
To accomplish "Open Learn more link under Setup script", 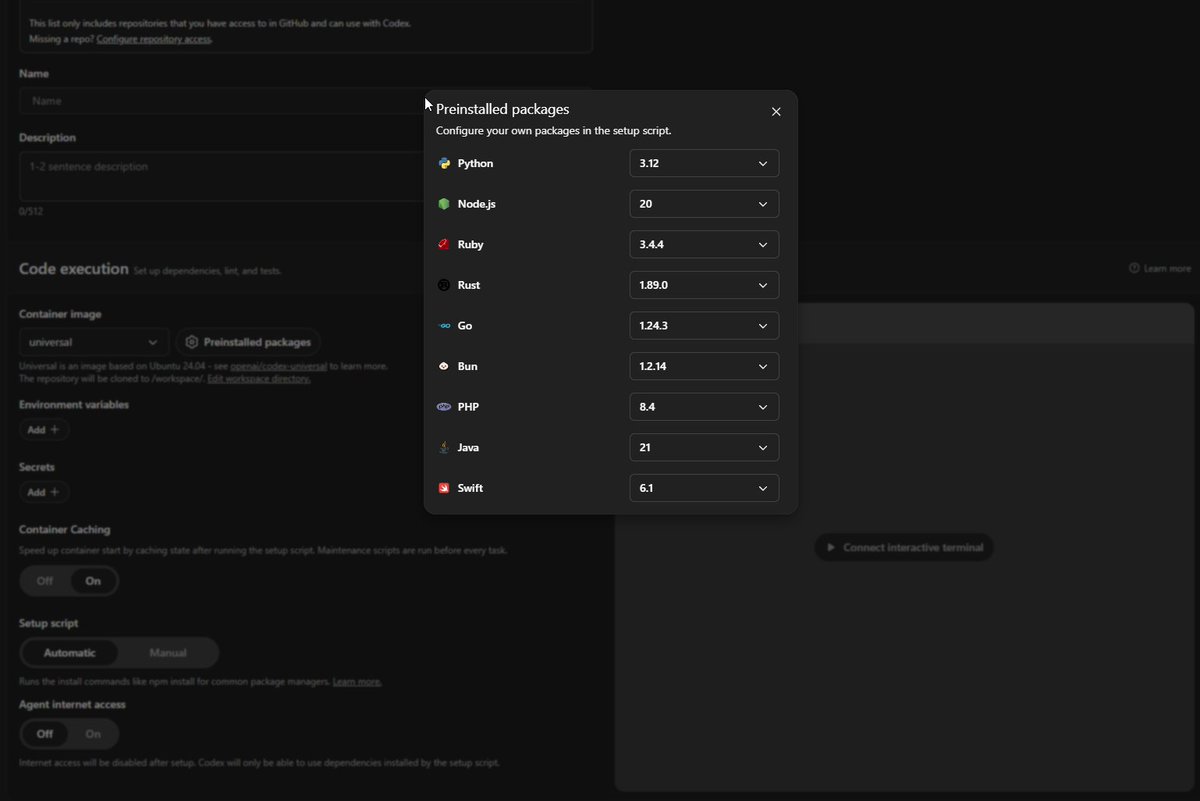I will pos(356,682).
